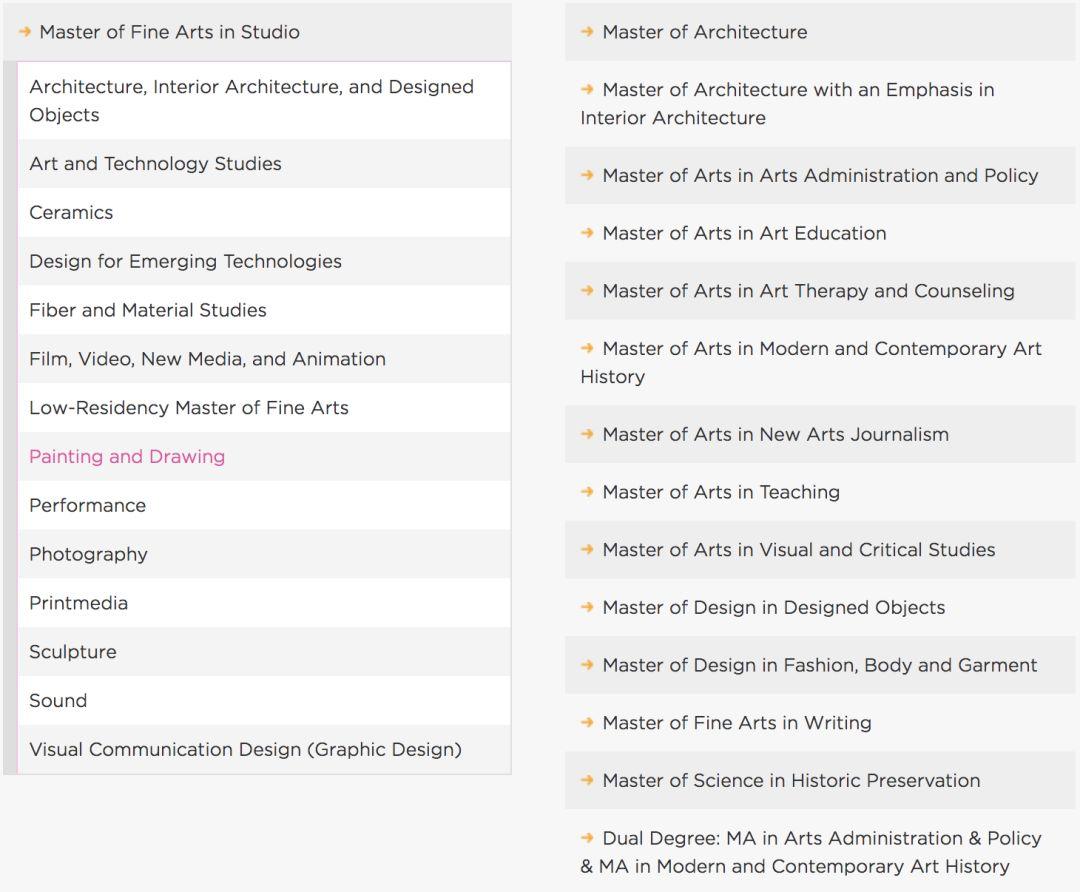Image resolution: width=1080 pixels, height=892 pixels.
Task: Click arrow icon by Dual Degree program
Action: [587, 838]
